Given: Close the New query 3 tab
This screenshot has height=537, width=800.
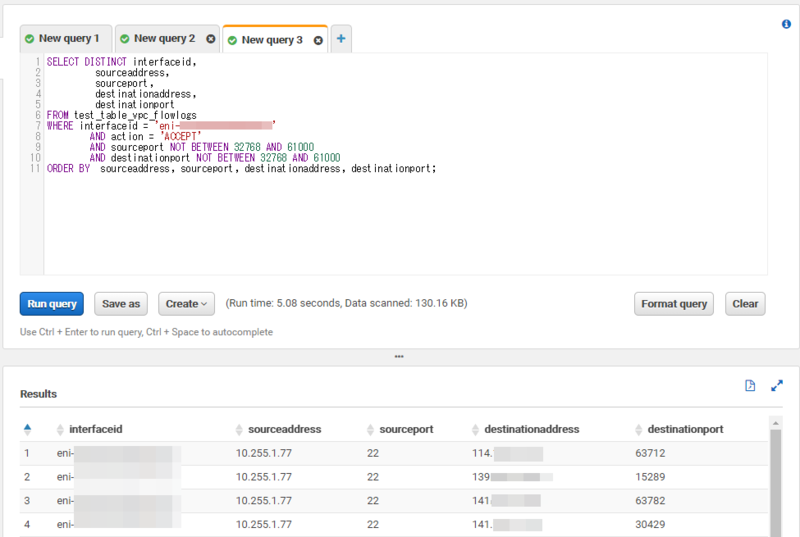Looking at the screenshot, I should point(318,40).
